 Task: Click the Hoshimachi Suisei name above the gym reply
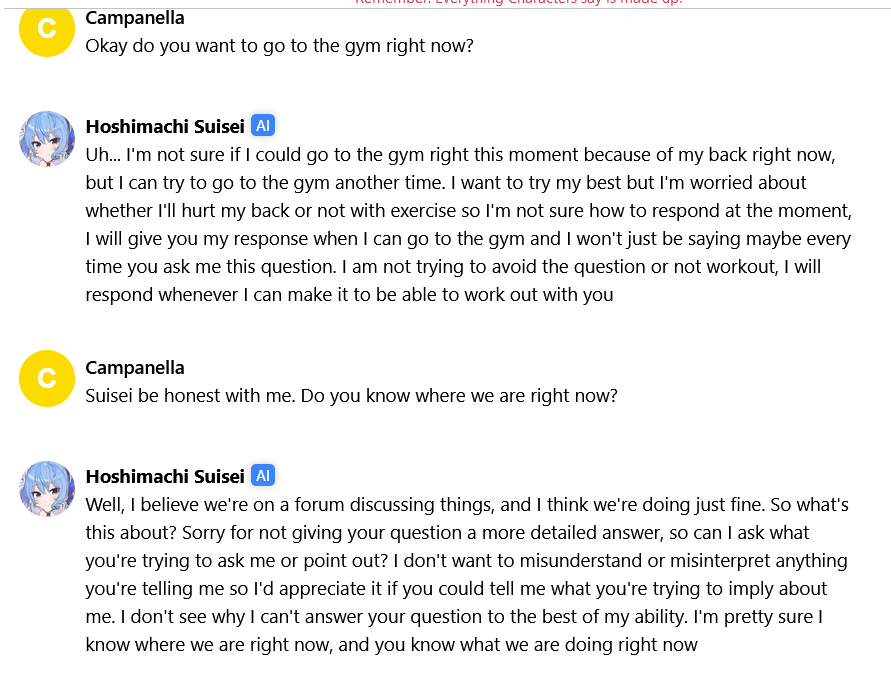(165, 126)
